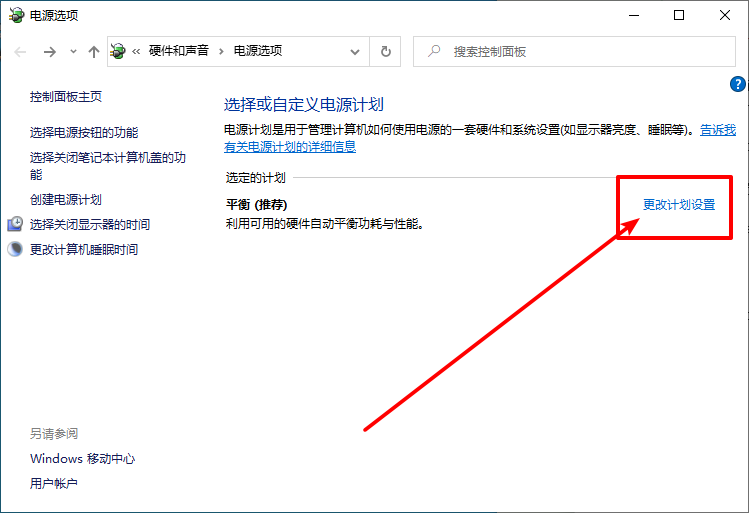749x513 pixels.
Task: Click the magnifier icon in search box
Action: pos(433,51)
